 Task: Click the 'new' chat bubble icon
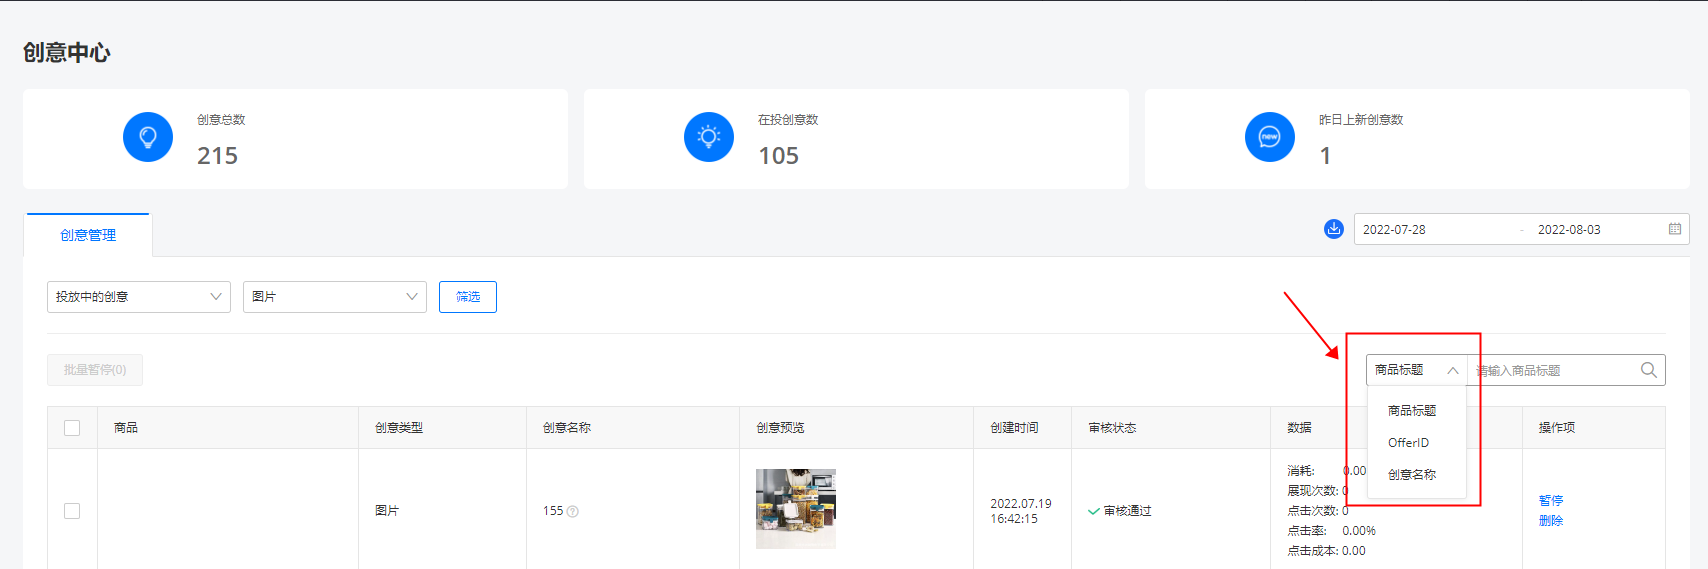(1269, 137)
